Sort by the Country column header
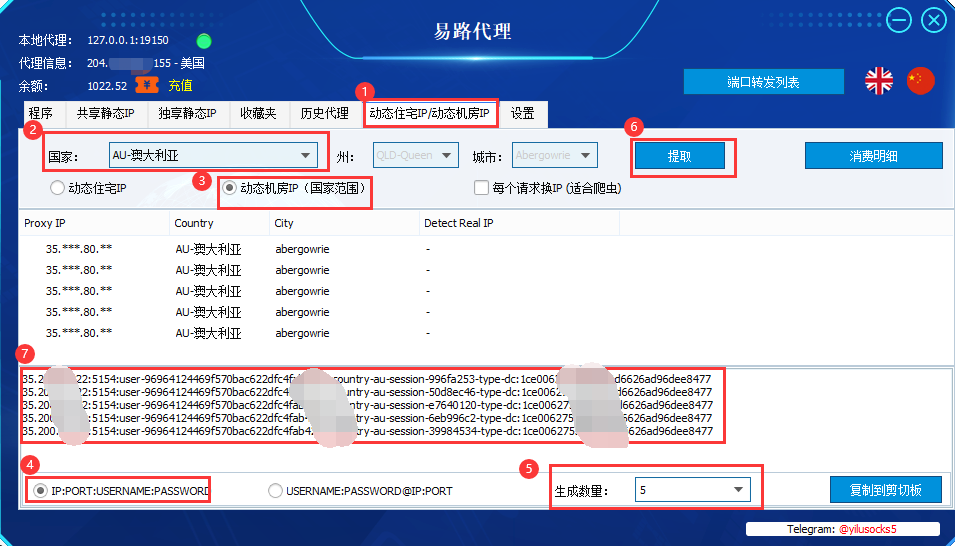This screenshot has height=546, width=955. (219, 223)
